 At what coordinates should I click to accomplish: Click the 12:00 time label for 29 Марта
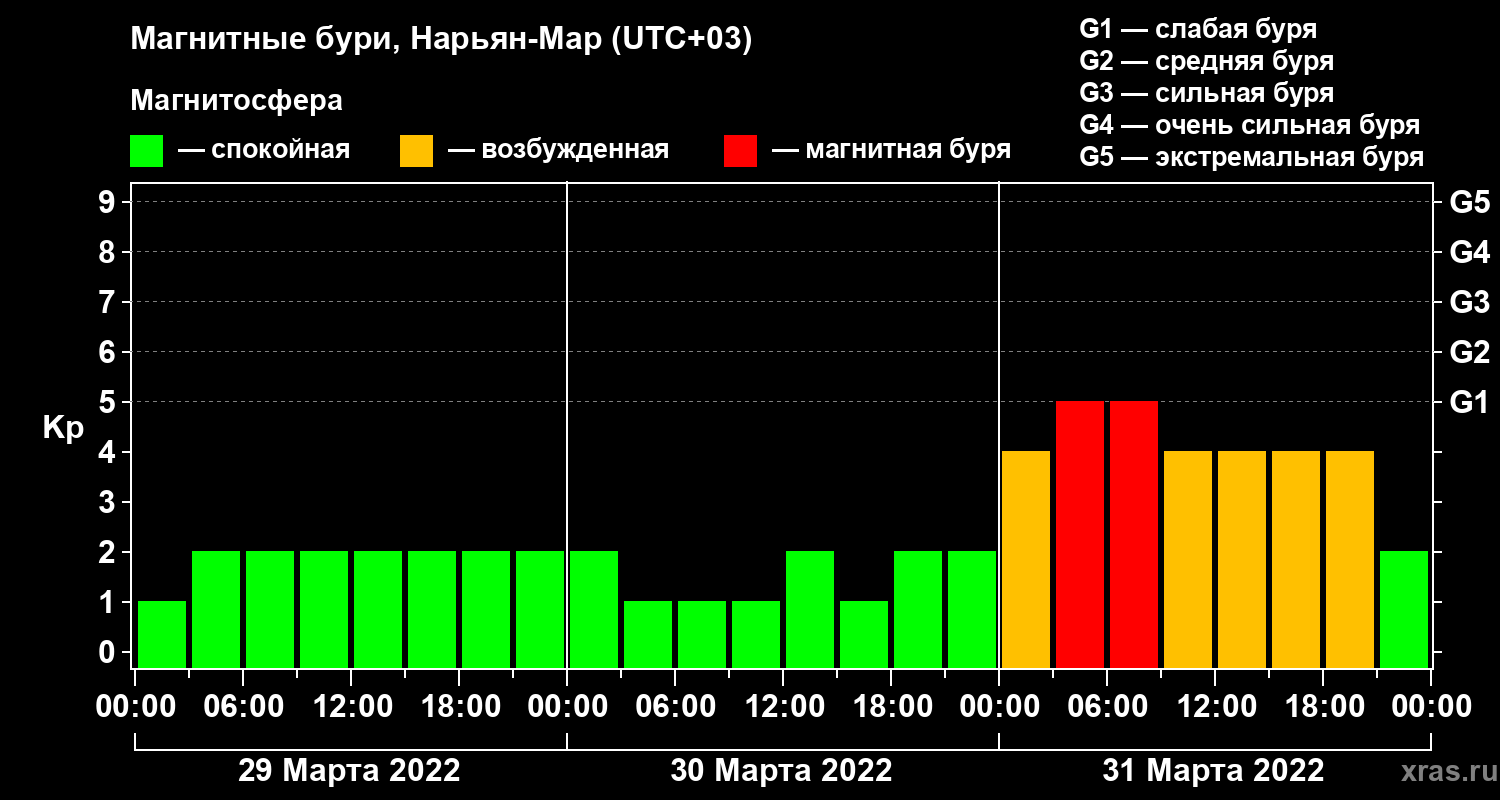[351, 707]
